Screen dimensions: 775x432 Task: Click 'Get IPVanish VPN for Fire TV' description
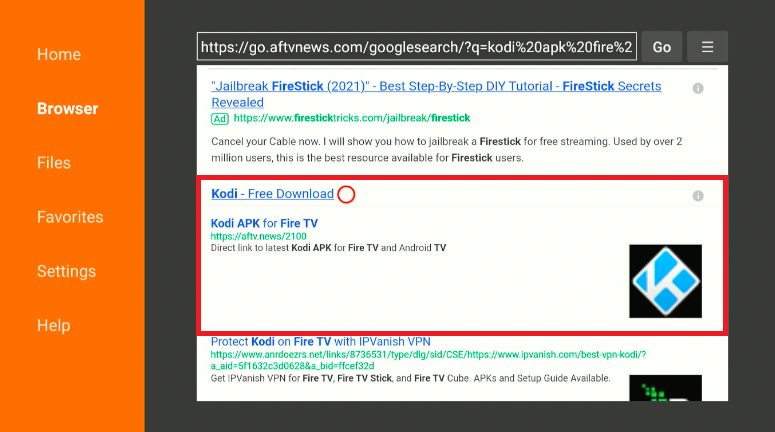coord(410,379)
